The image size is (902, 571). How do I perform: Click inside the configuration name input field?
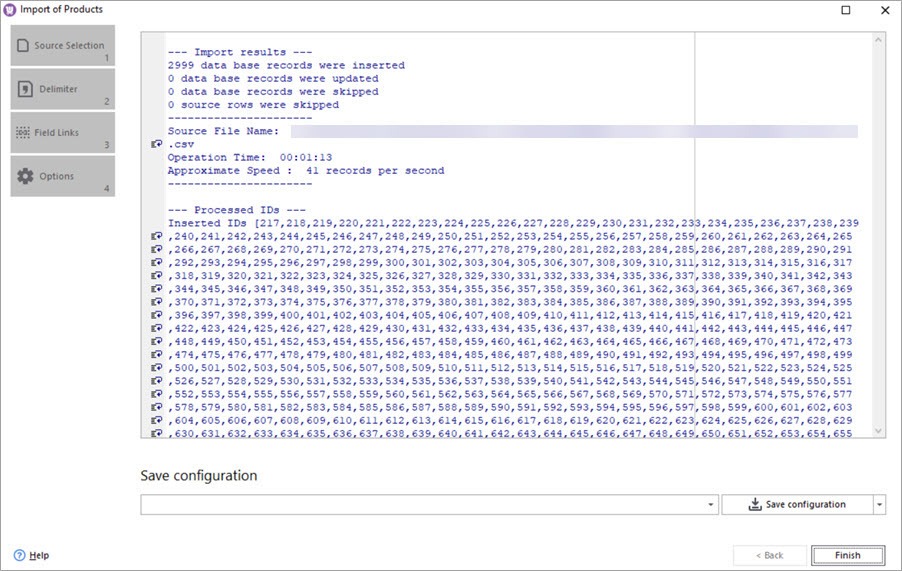coord(420,505)
